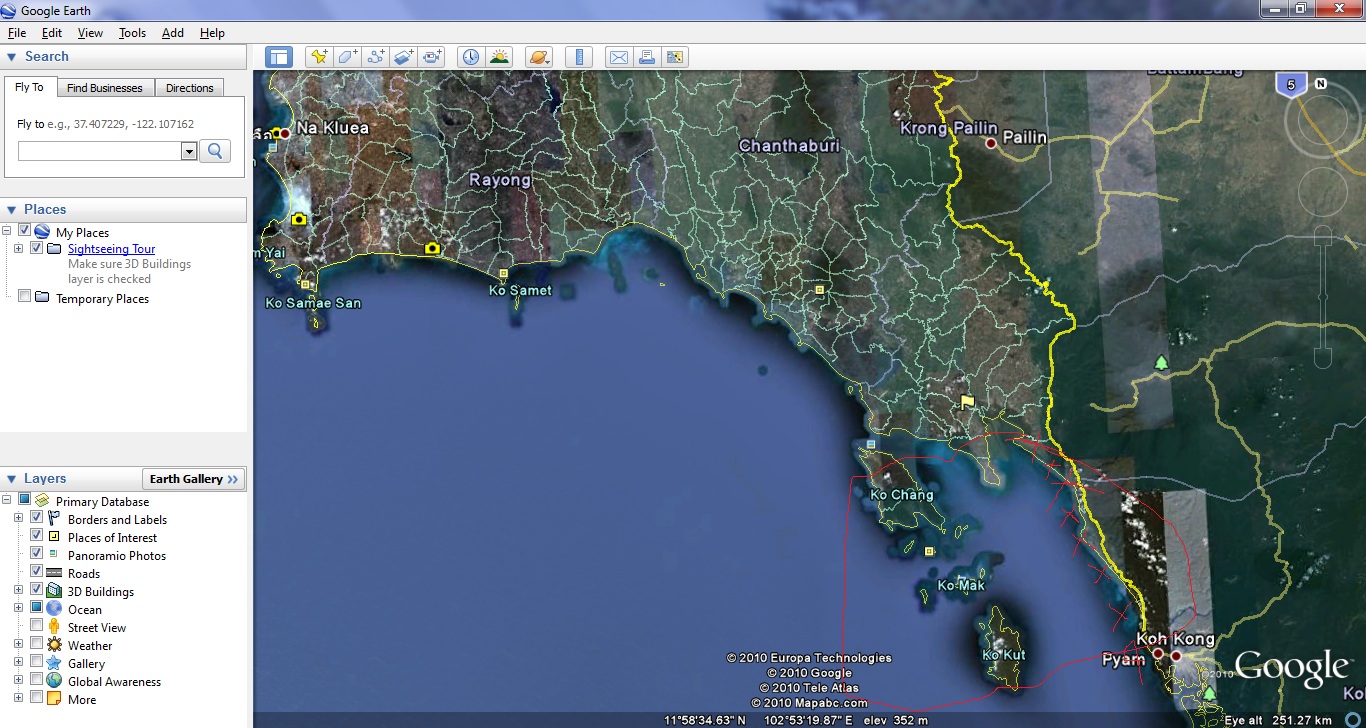Select the Fly To tab

click(x=30, y=87)
